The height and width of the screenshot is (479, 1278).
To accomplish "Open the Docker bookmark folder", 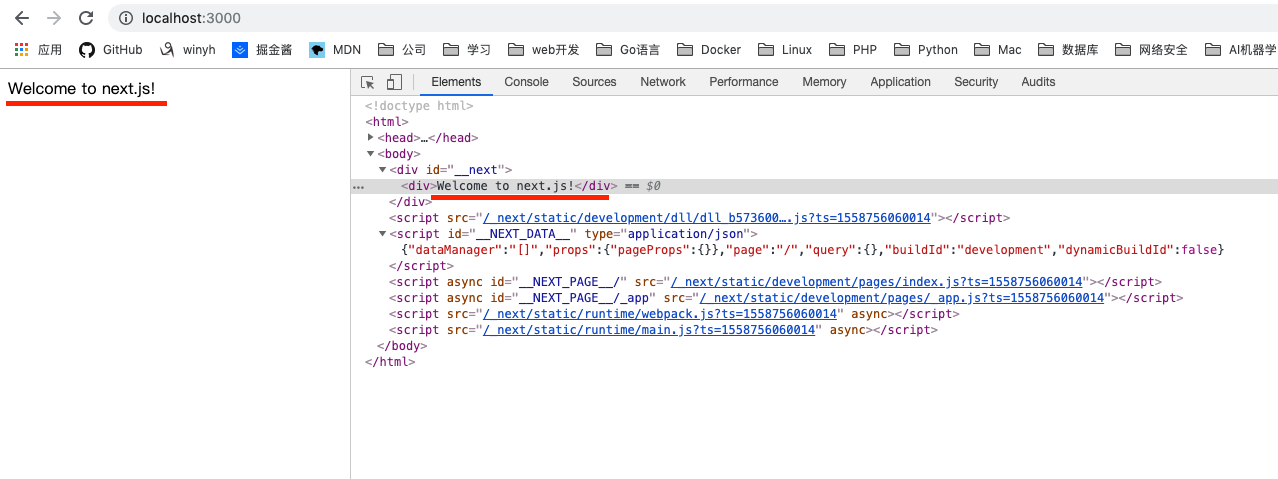I will coord(709,49).
